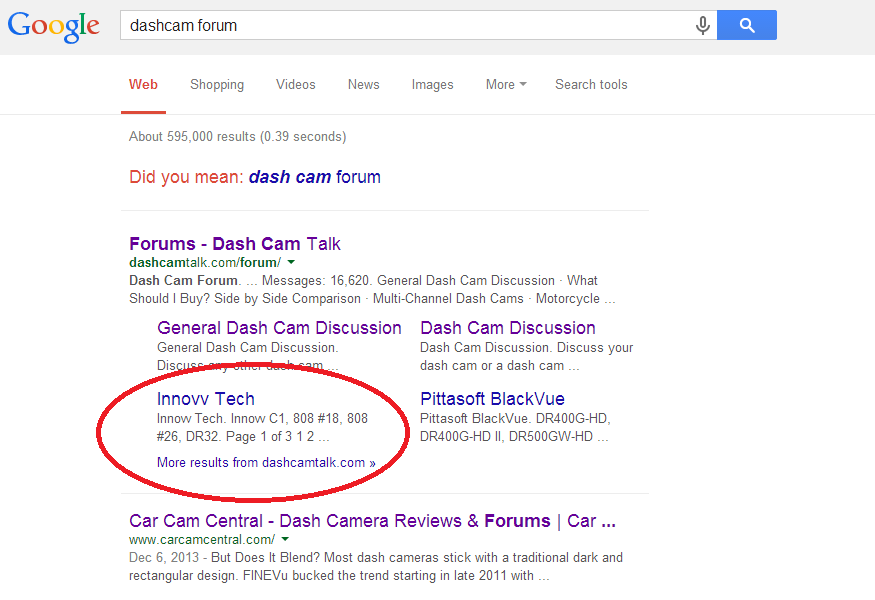Screen dimensions: 875x600
Task: Open the Images tab
Action: click(432, 84)
